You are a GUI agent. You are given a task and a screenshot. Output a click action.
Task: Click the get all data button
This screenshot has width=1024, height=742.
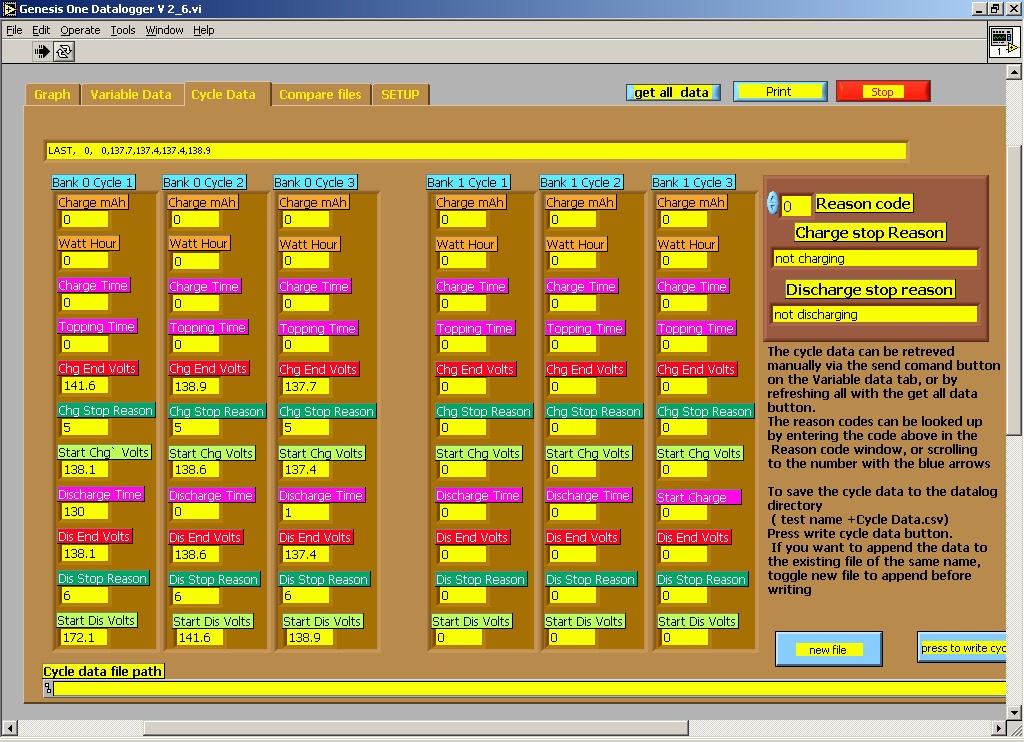673,93
